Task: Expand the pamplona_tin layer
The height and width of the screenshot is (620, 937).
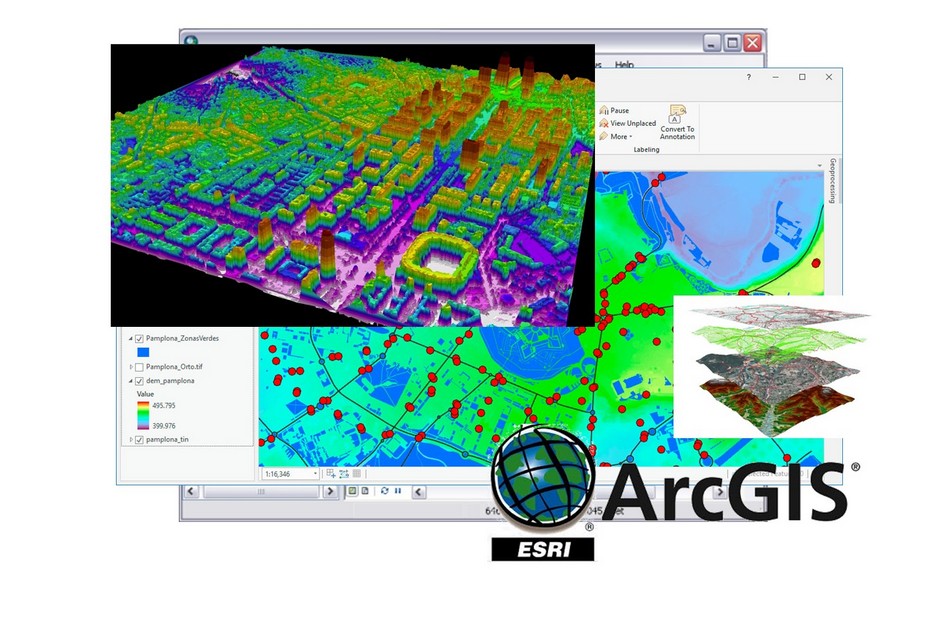Action: 131,440
